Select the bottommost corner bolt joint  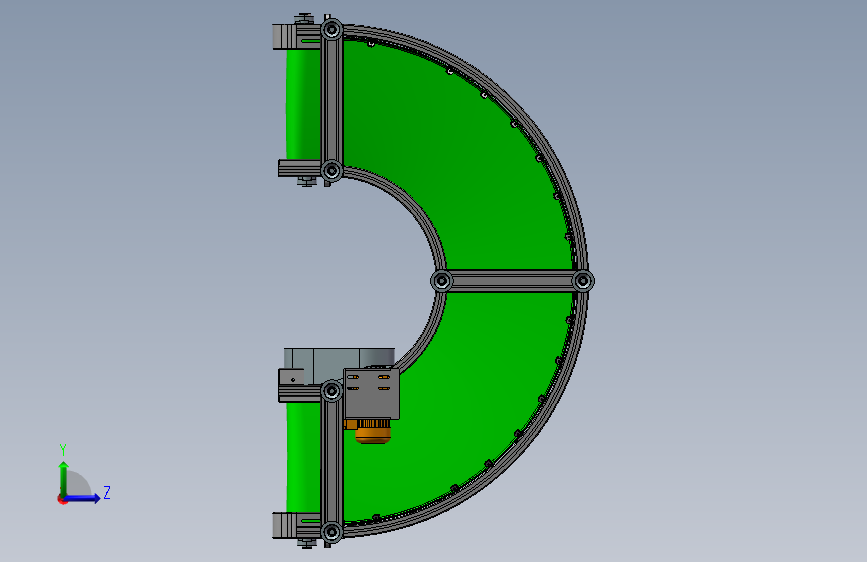pyautogui.click(x=332, y=533)
